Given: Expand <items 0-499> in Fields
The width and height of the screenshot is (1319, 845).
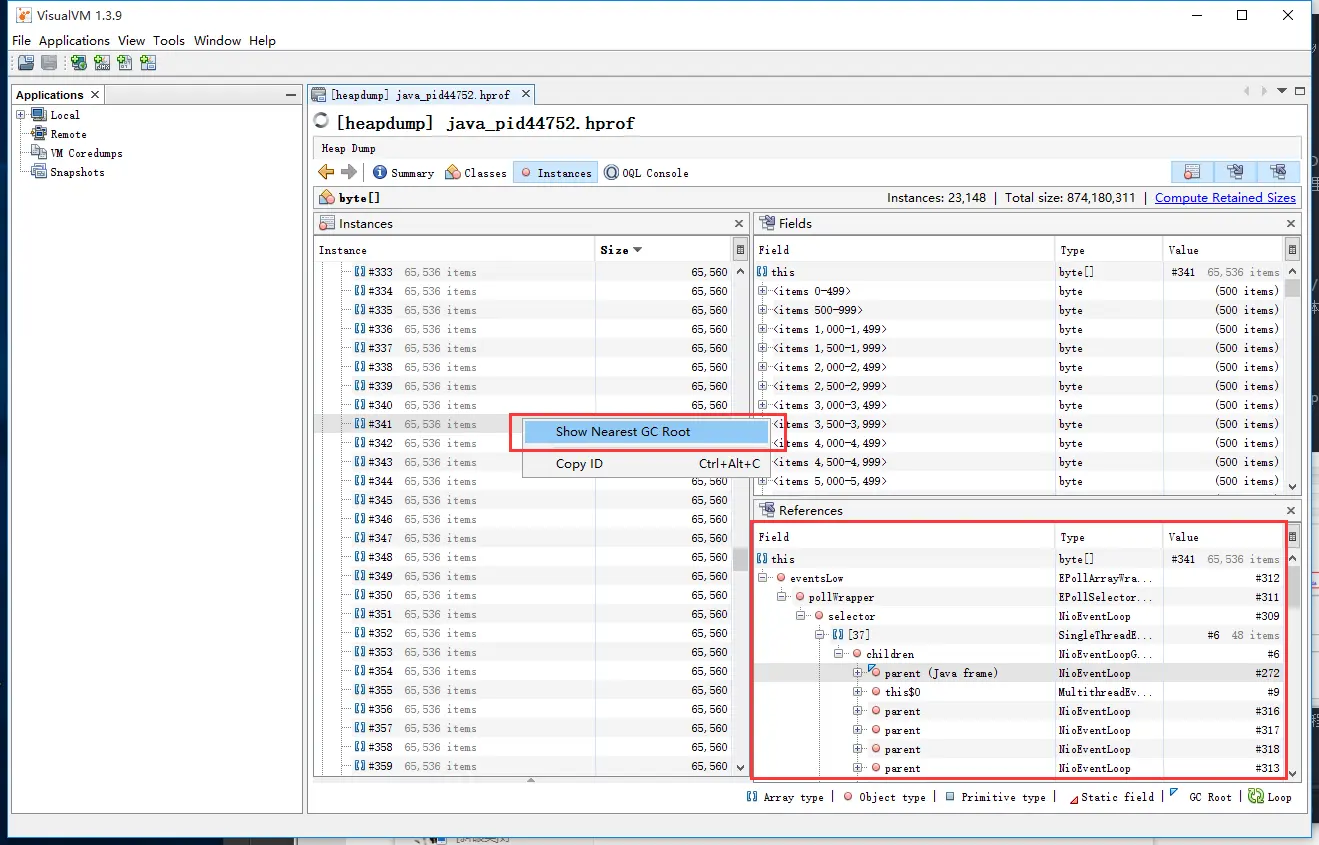Looking at the screenshot, I should tap(763, 291).
